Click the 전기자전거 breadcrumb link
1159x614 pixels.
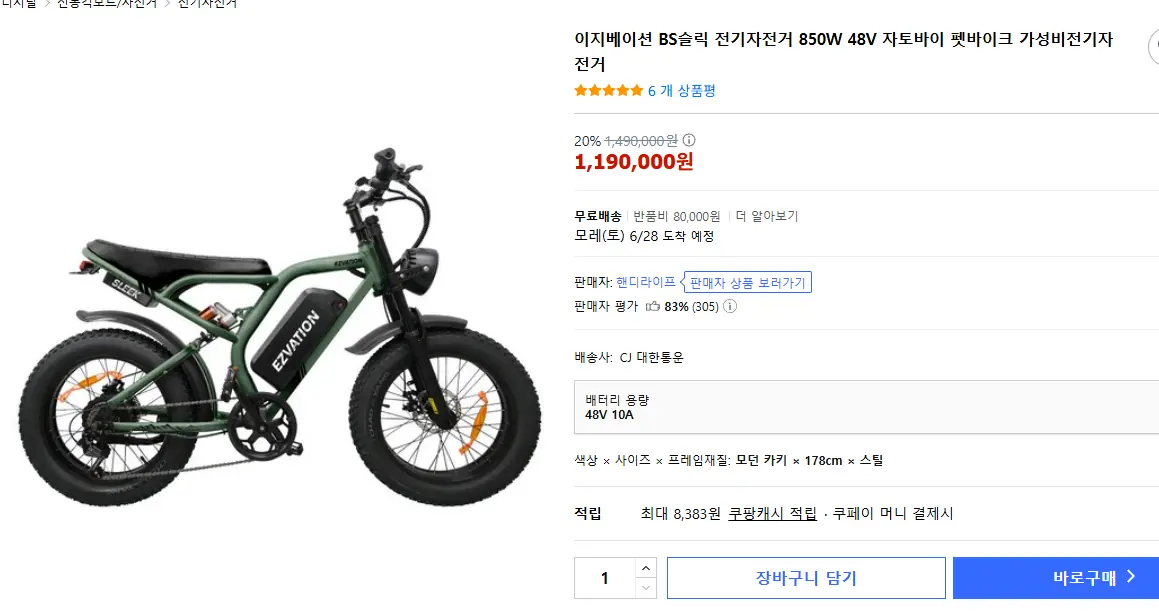pos(206,4)
